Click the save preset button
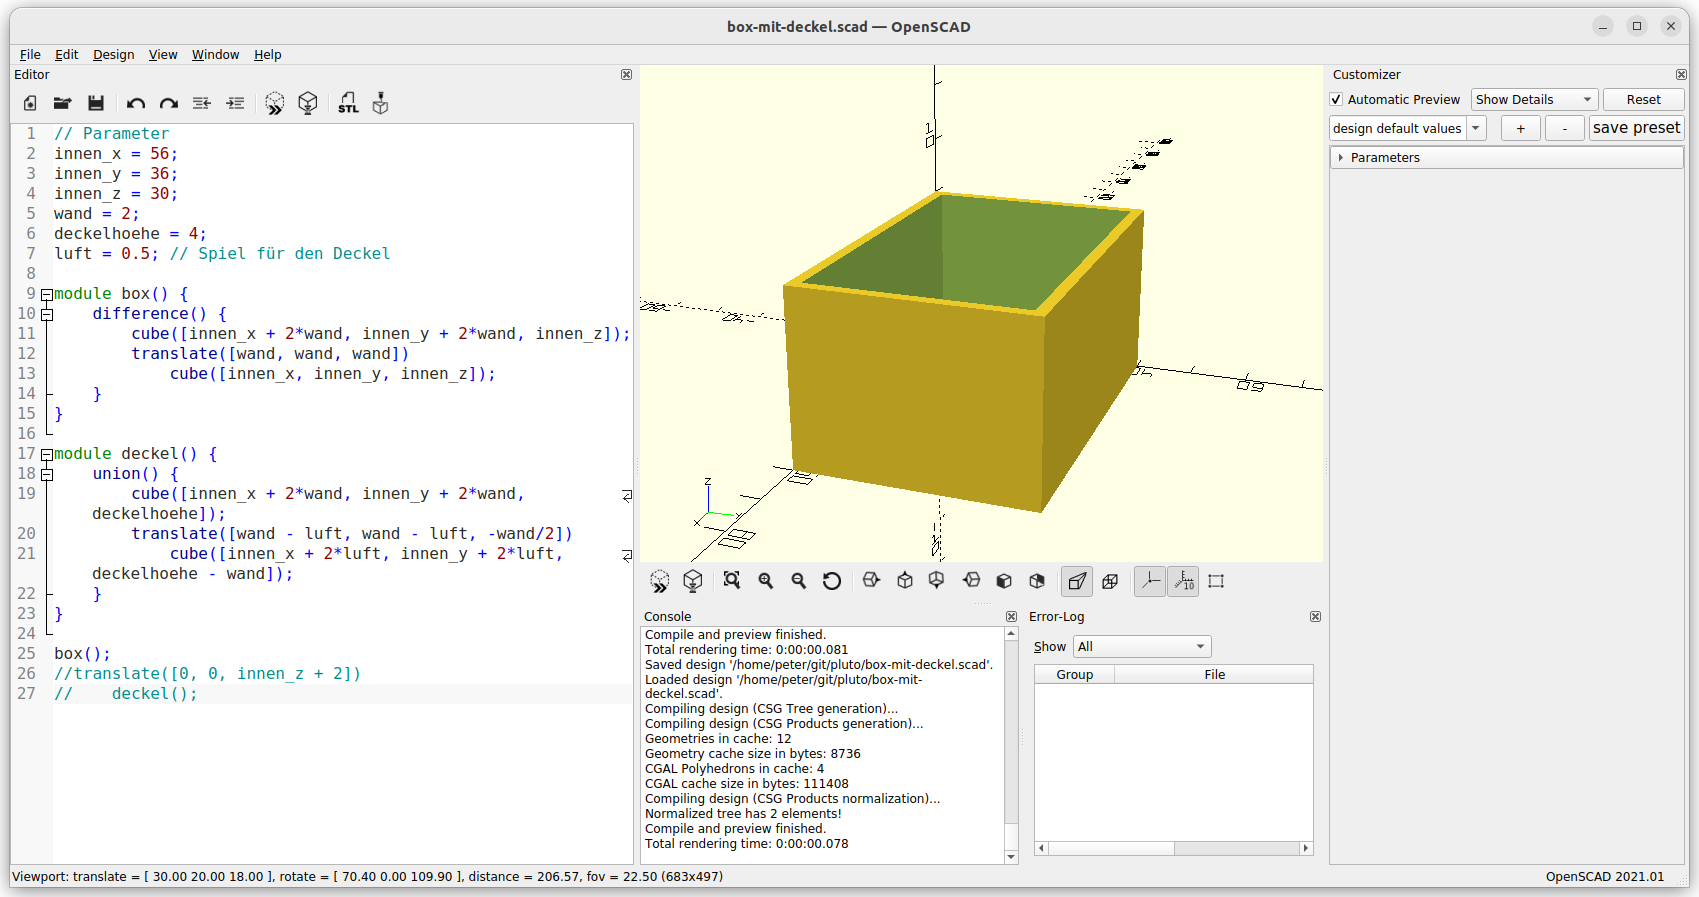 click(1636, 128)
